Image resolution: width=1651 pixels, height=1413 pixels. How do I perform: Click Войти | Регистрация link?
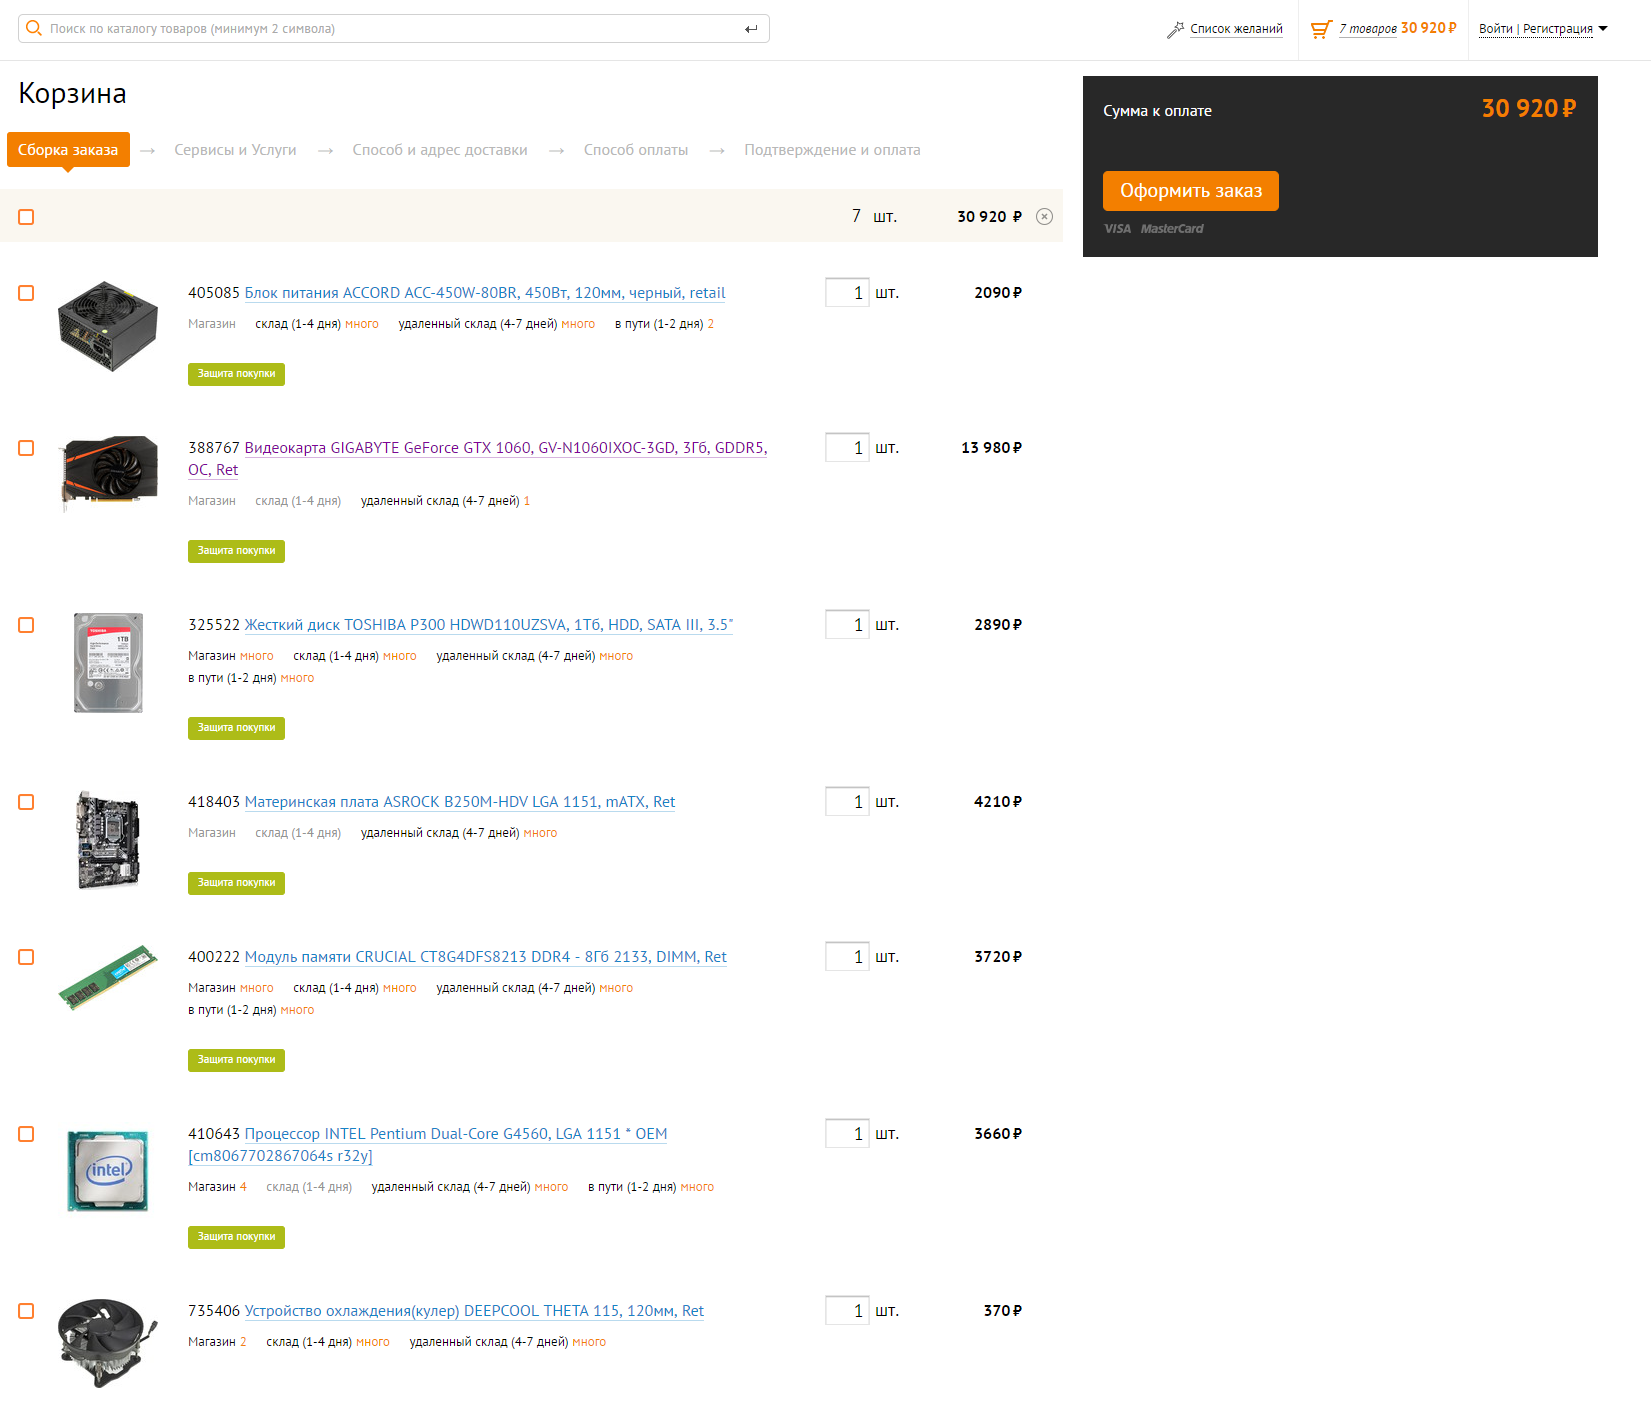[1536, 29]
